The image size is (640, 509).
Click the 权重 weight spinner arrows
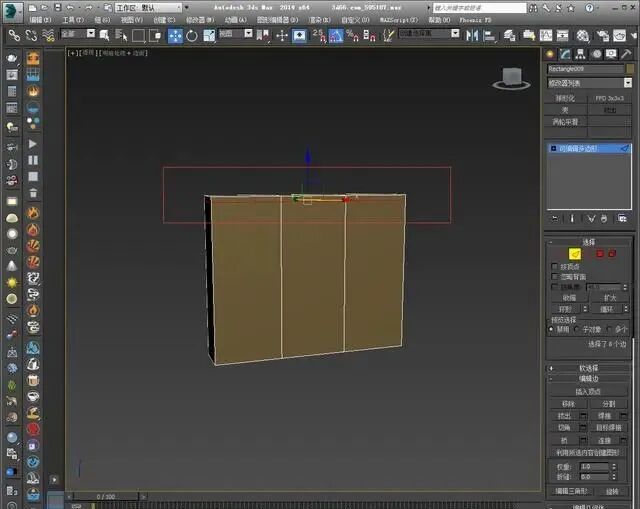[x=614, y=466]
